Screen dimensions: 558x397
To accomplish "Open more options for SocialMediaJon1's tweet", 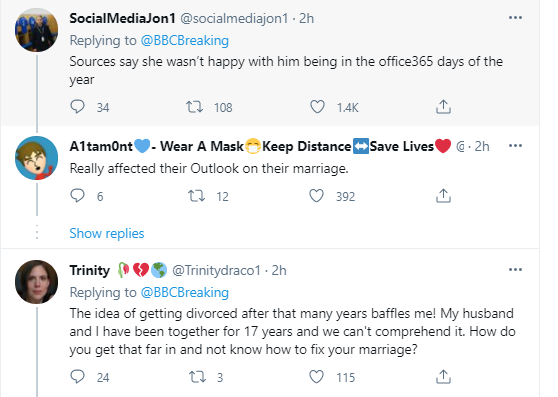I will [515, 17].
